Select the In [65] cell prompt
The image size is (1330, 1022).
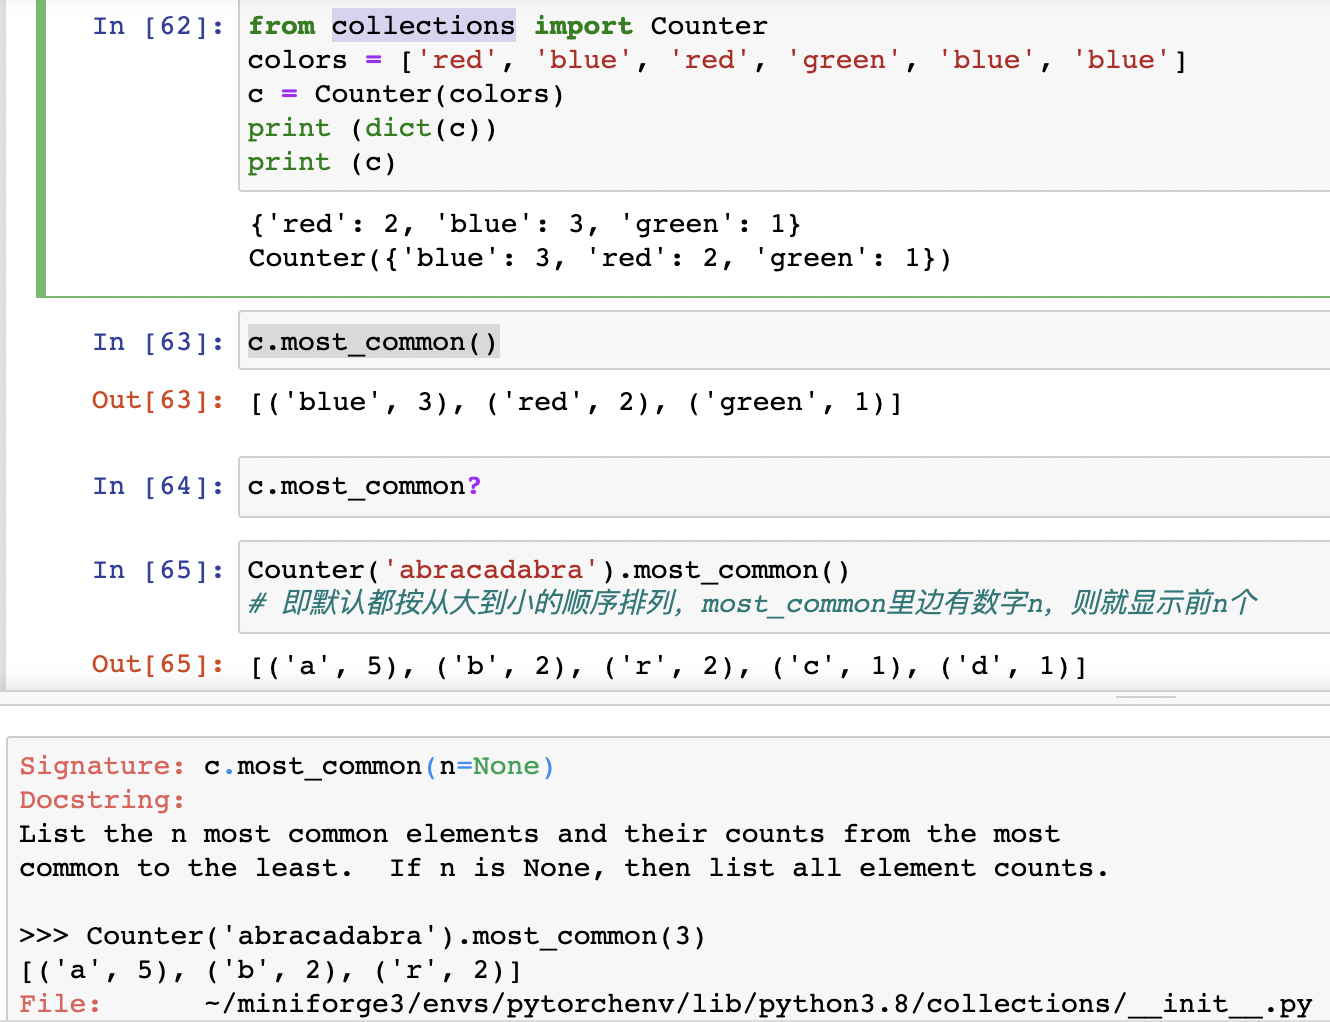click(x=158, y=570)
